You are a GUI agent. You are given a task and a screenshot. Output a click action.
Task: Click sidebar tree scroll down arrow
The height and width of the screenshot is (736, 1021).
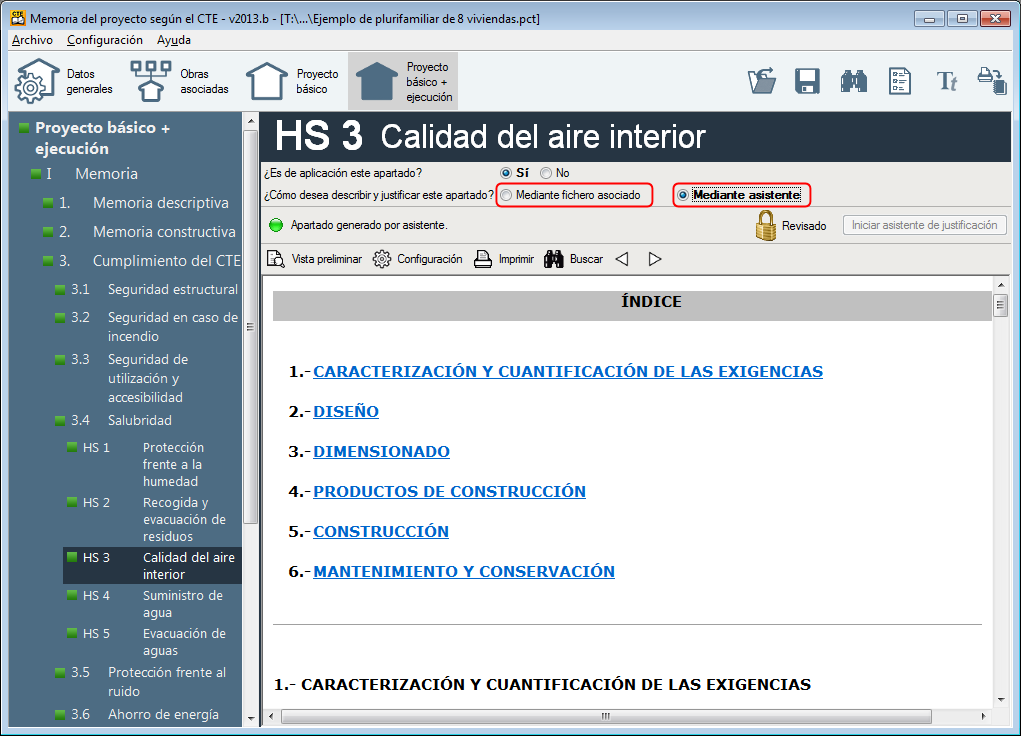point(251,718)
